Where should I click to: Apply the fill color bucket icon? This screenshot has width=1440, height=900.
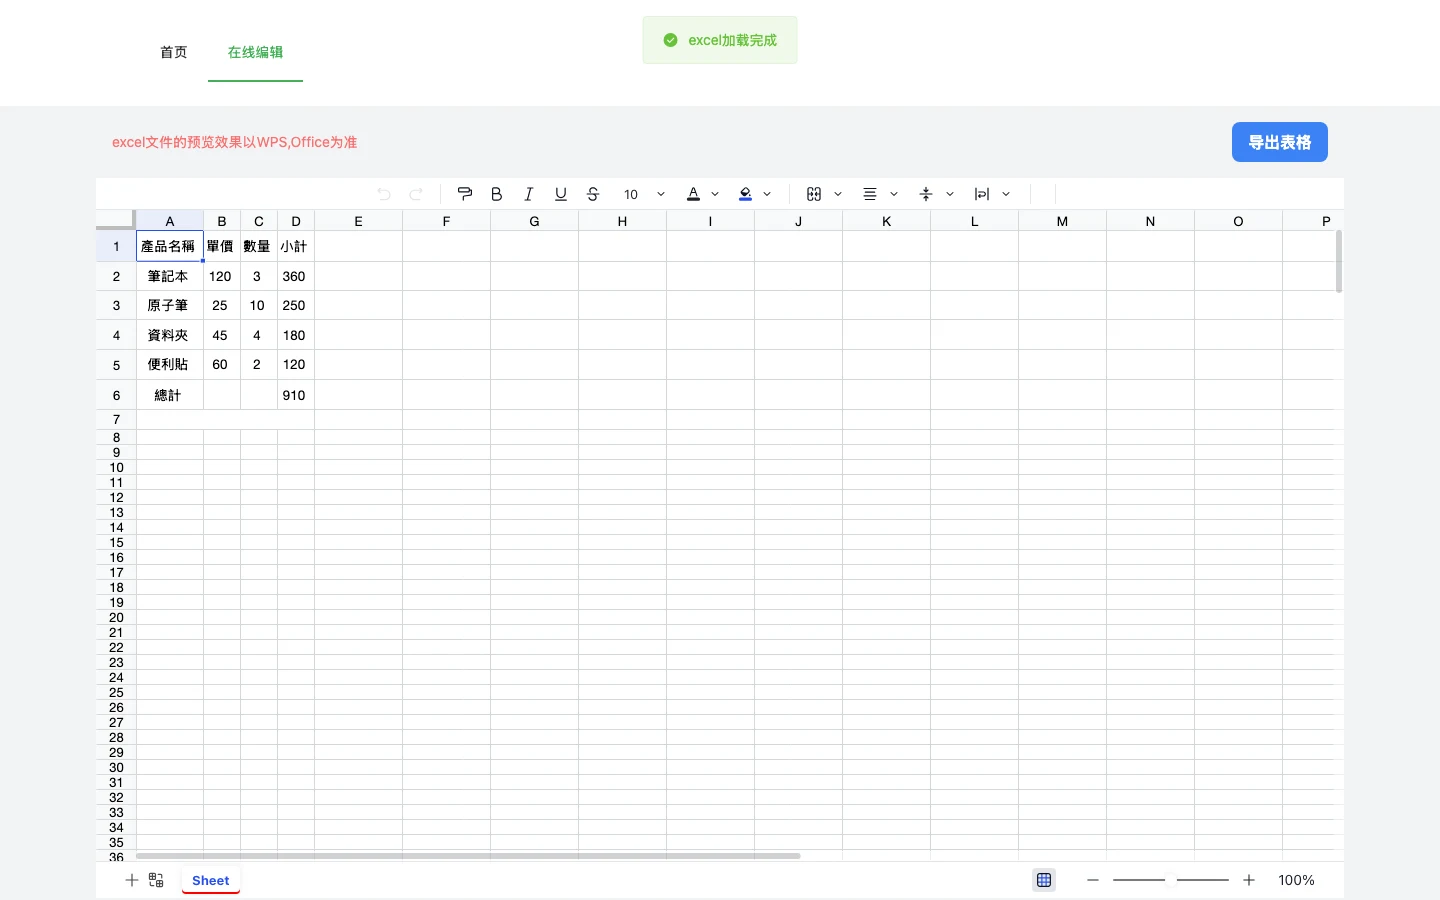(745, 194)
